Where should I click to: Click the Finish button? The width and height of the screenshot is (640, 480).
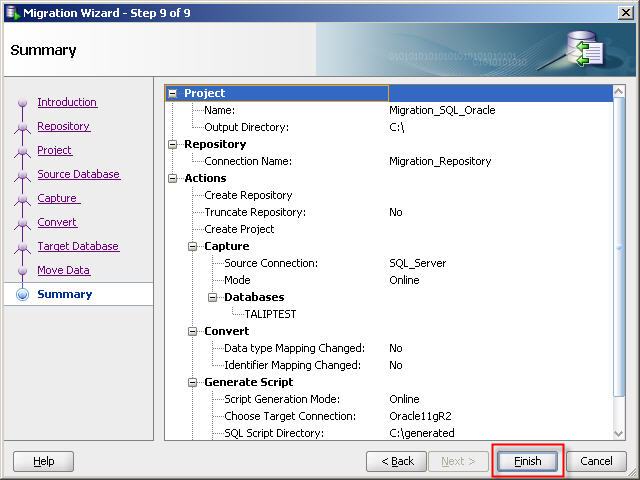tap(527, 461)
